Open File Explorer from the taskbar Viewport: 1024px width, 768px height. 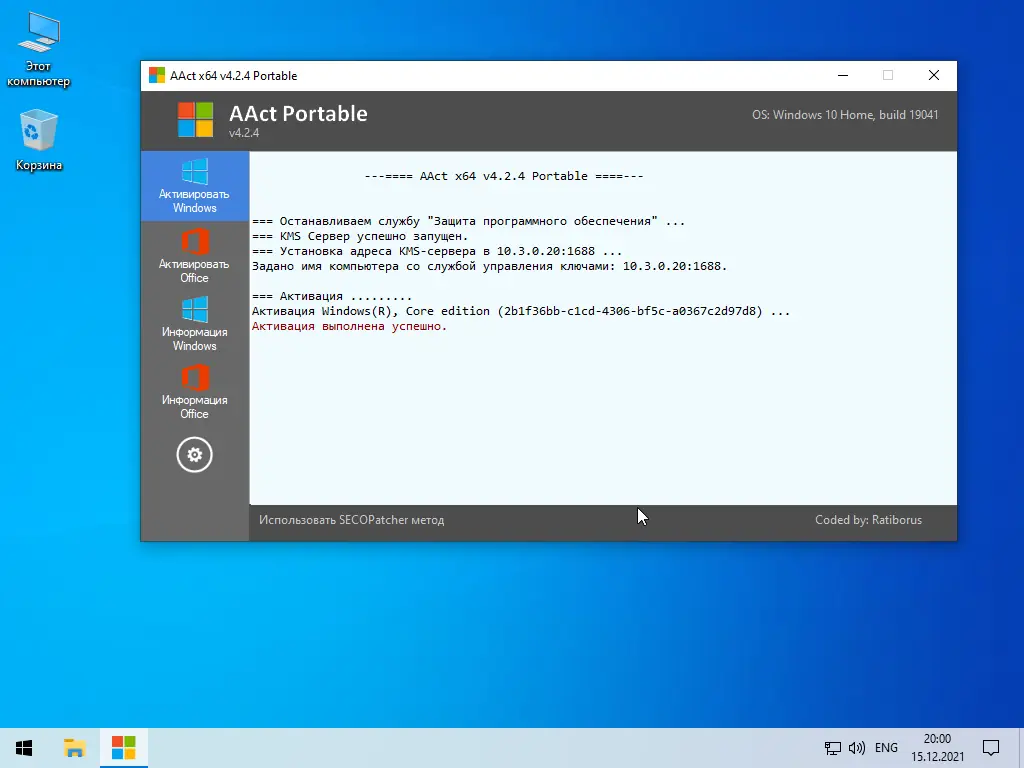point(74,747)
